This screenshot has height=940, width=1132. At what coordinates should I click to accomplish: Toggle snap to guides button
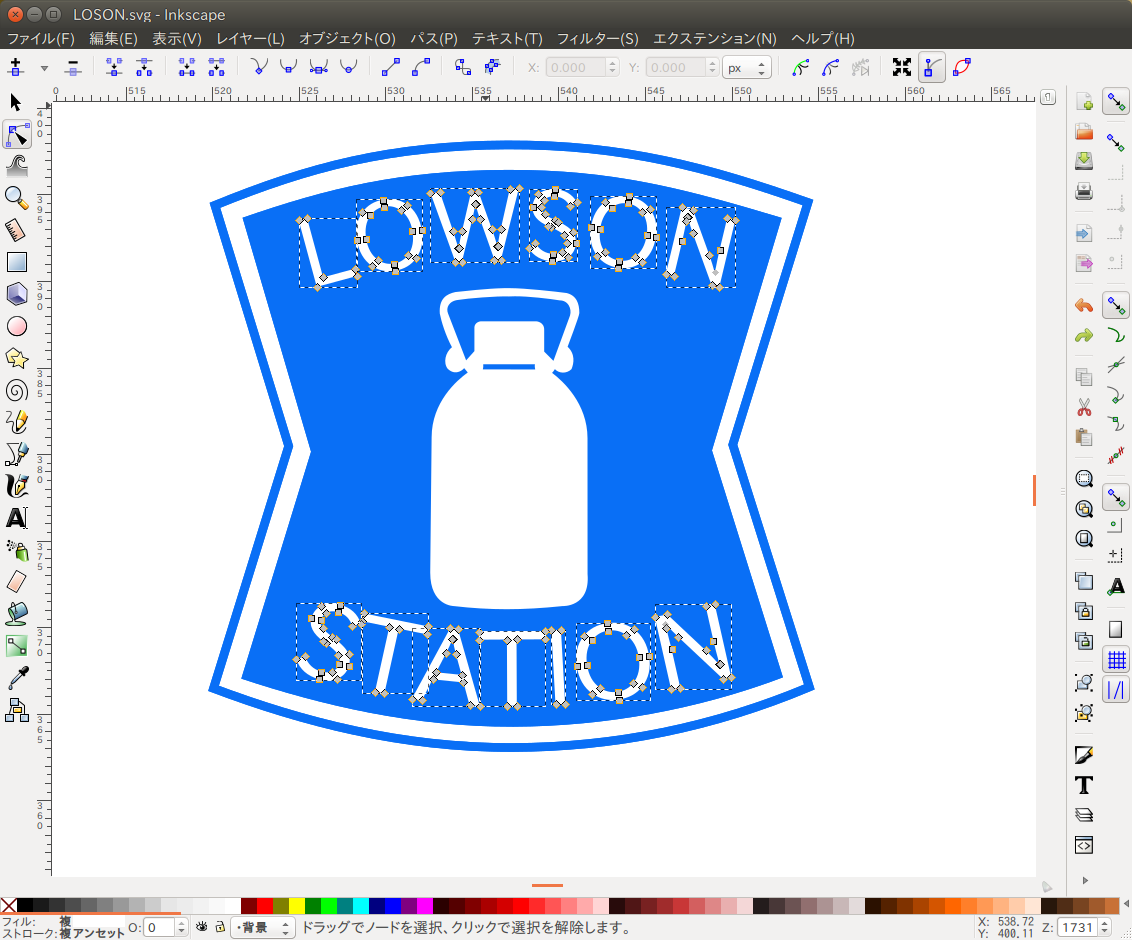(x=1116, y=690)
